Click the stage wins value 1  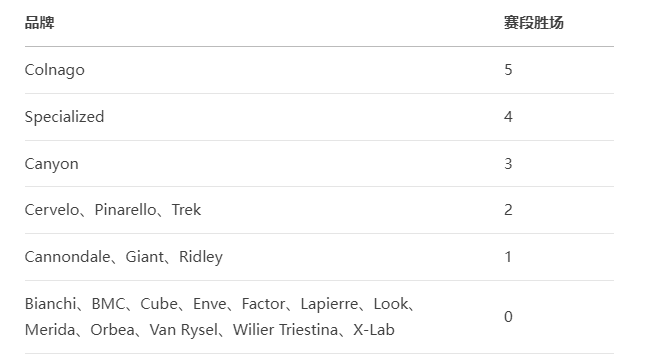tap(508, 257)
